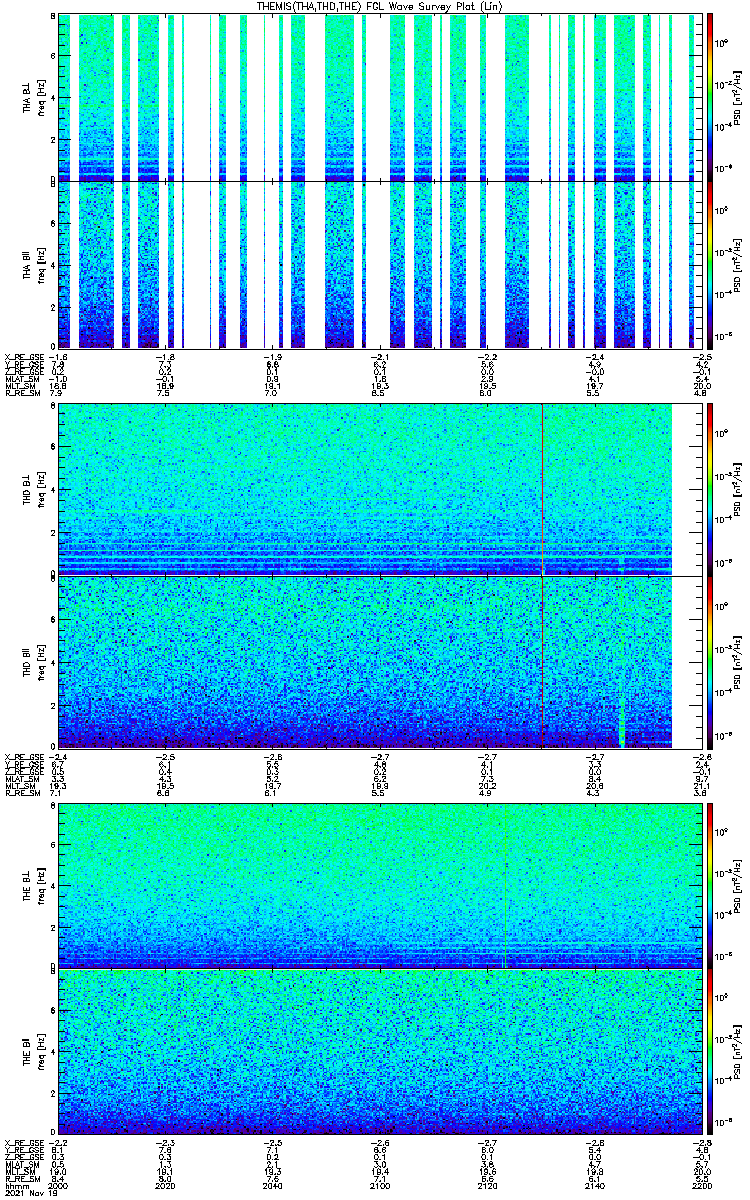
Task: Click the PSD [nT²/Hz] label of the THE B-parallel color bar
Action: pyautogui.click(x=738, y=1053)
